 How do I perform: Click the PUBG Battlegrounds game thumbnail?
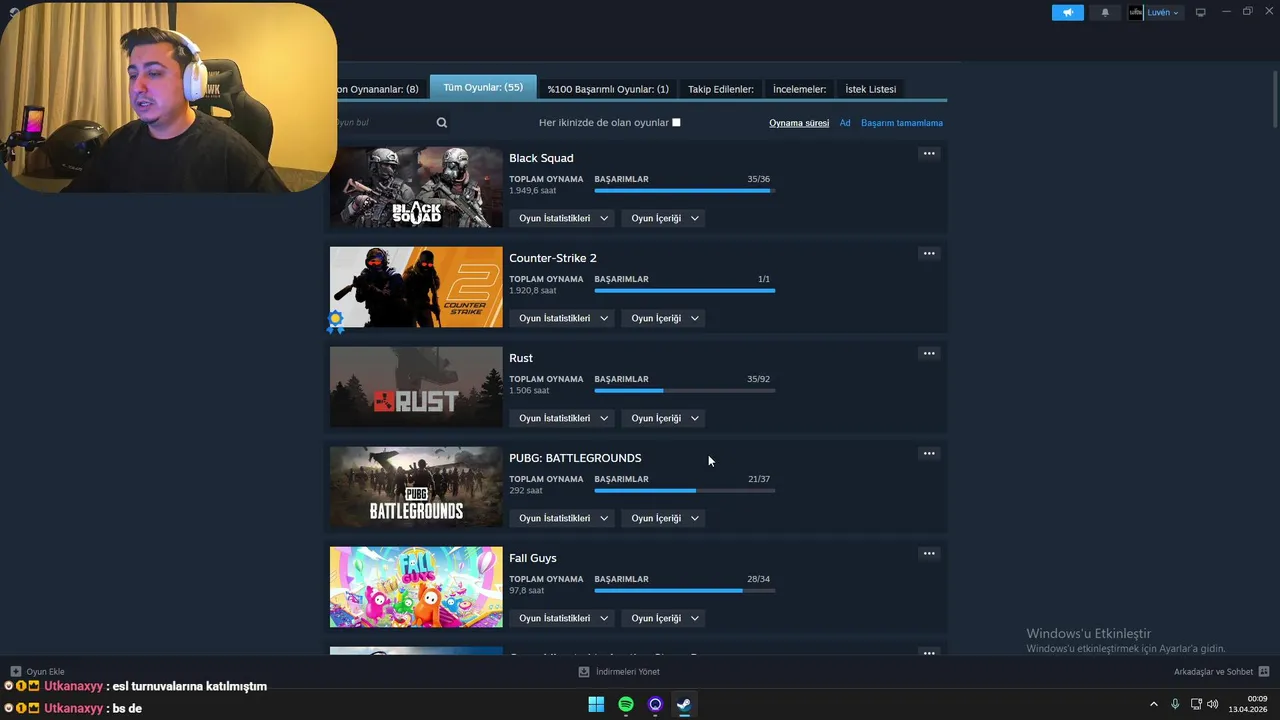pyautogui.click(x=416, y=487)
